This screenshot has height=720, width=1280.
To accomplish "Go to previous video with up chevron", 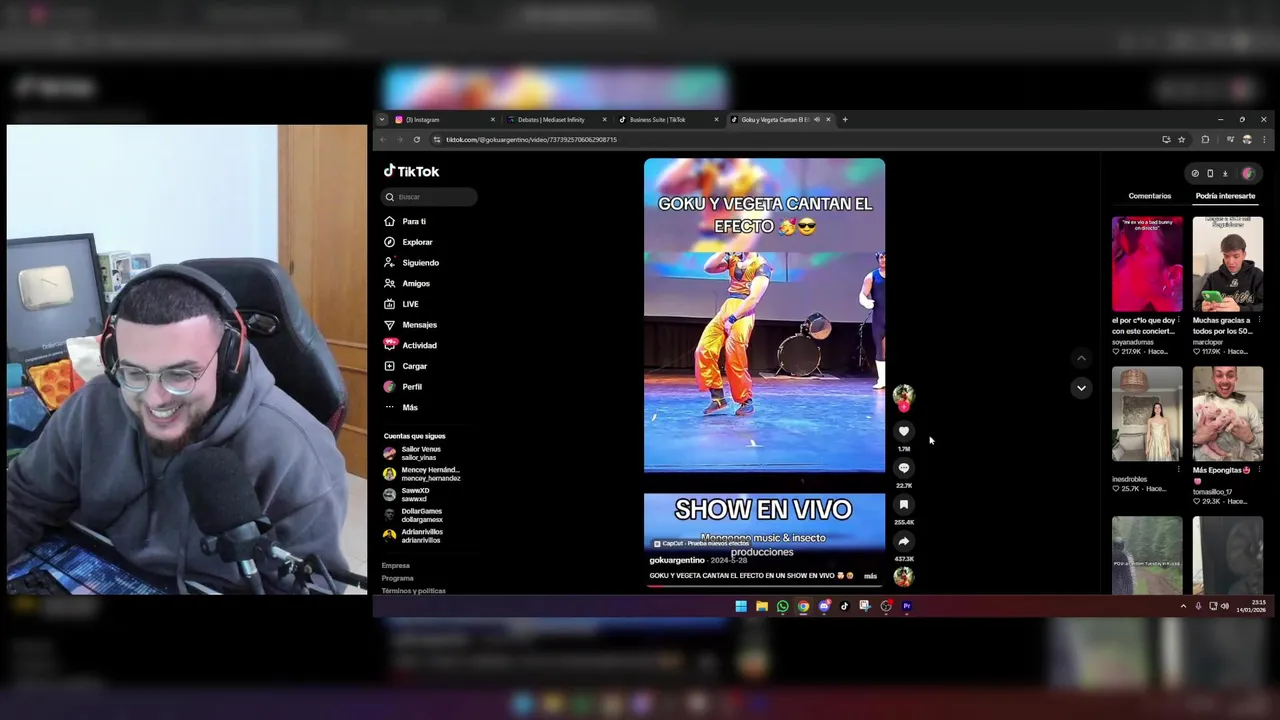I will coord(1081,358).
